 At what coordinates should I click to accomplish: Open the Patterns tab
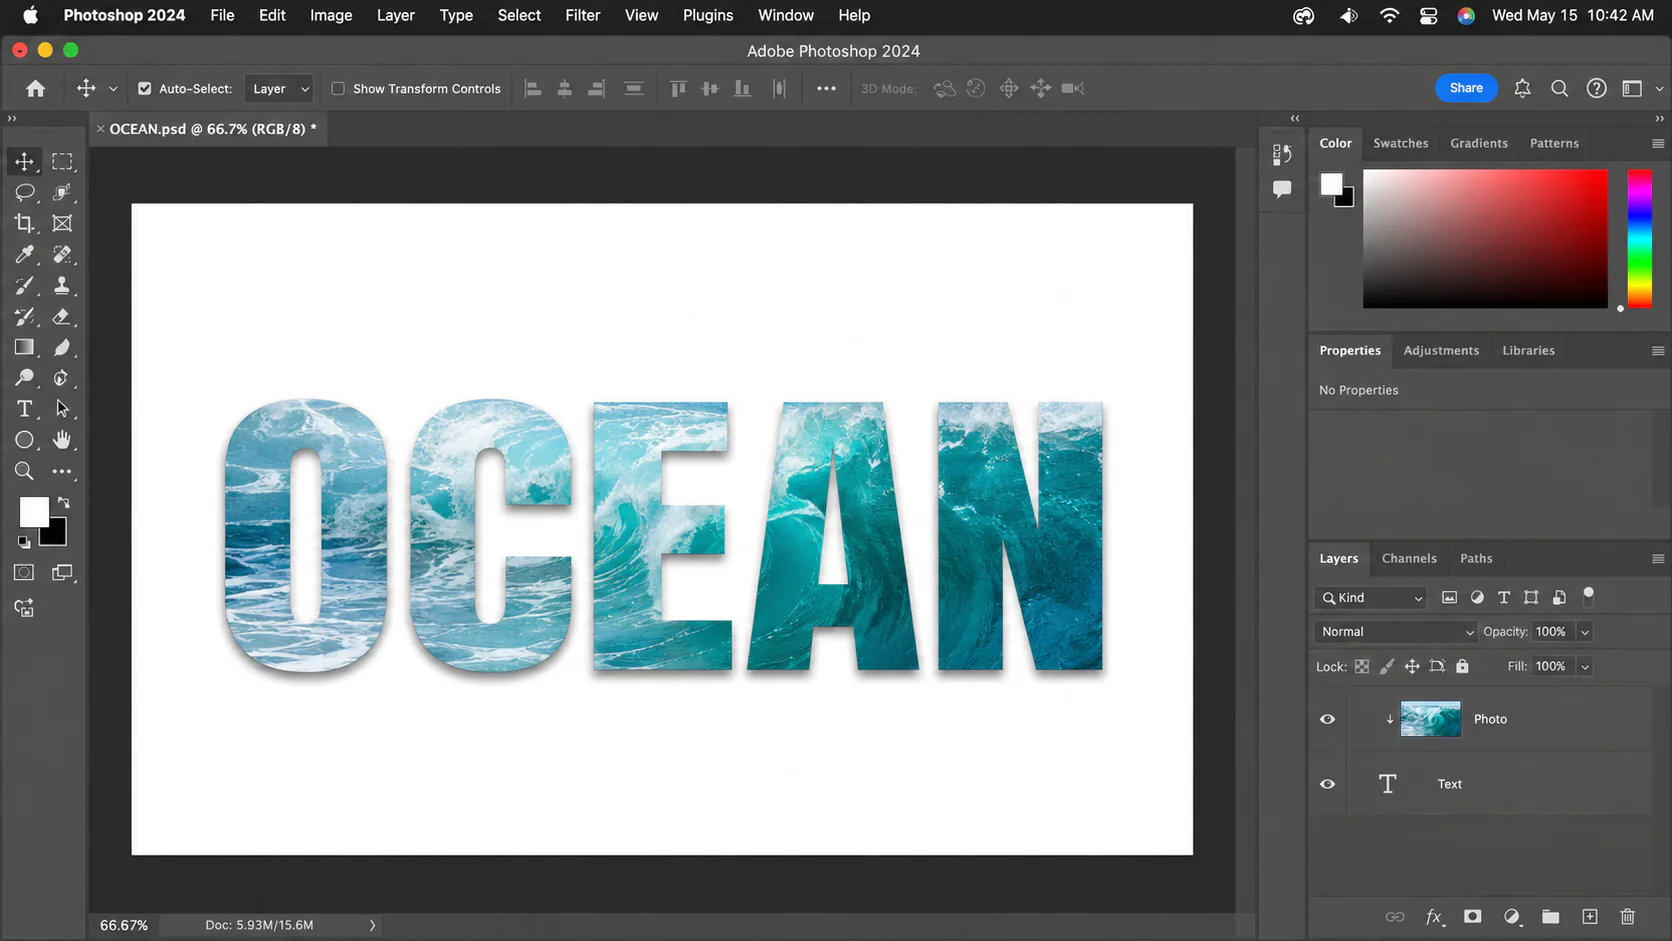1554,143
